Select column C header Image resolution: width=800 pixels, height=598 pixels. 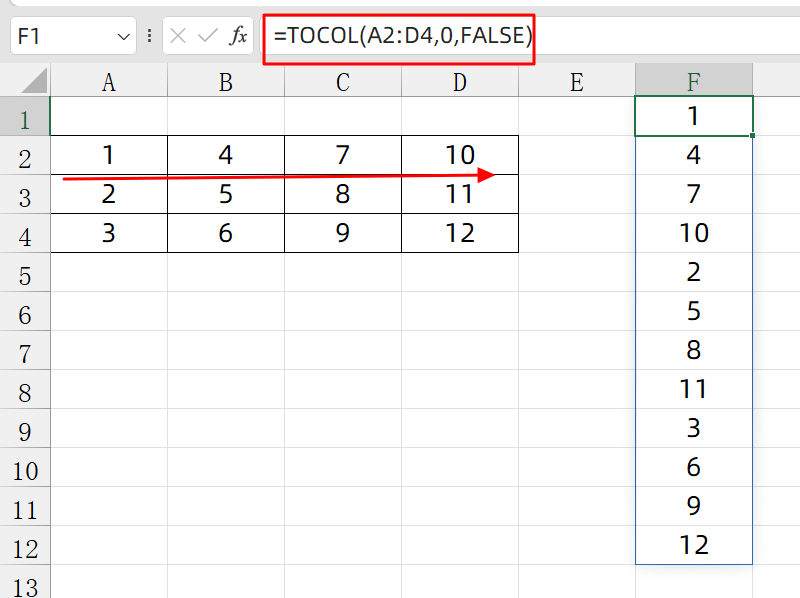click(x=342, y=82)
